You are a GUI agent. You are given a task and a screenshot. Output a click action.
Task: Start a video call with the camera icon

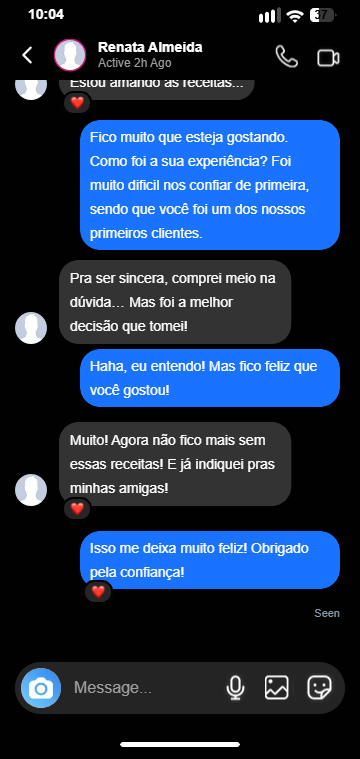point(329,58)
